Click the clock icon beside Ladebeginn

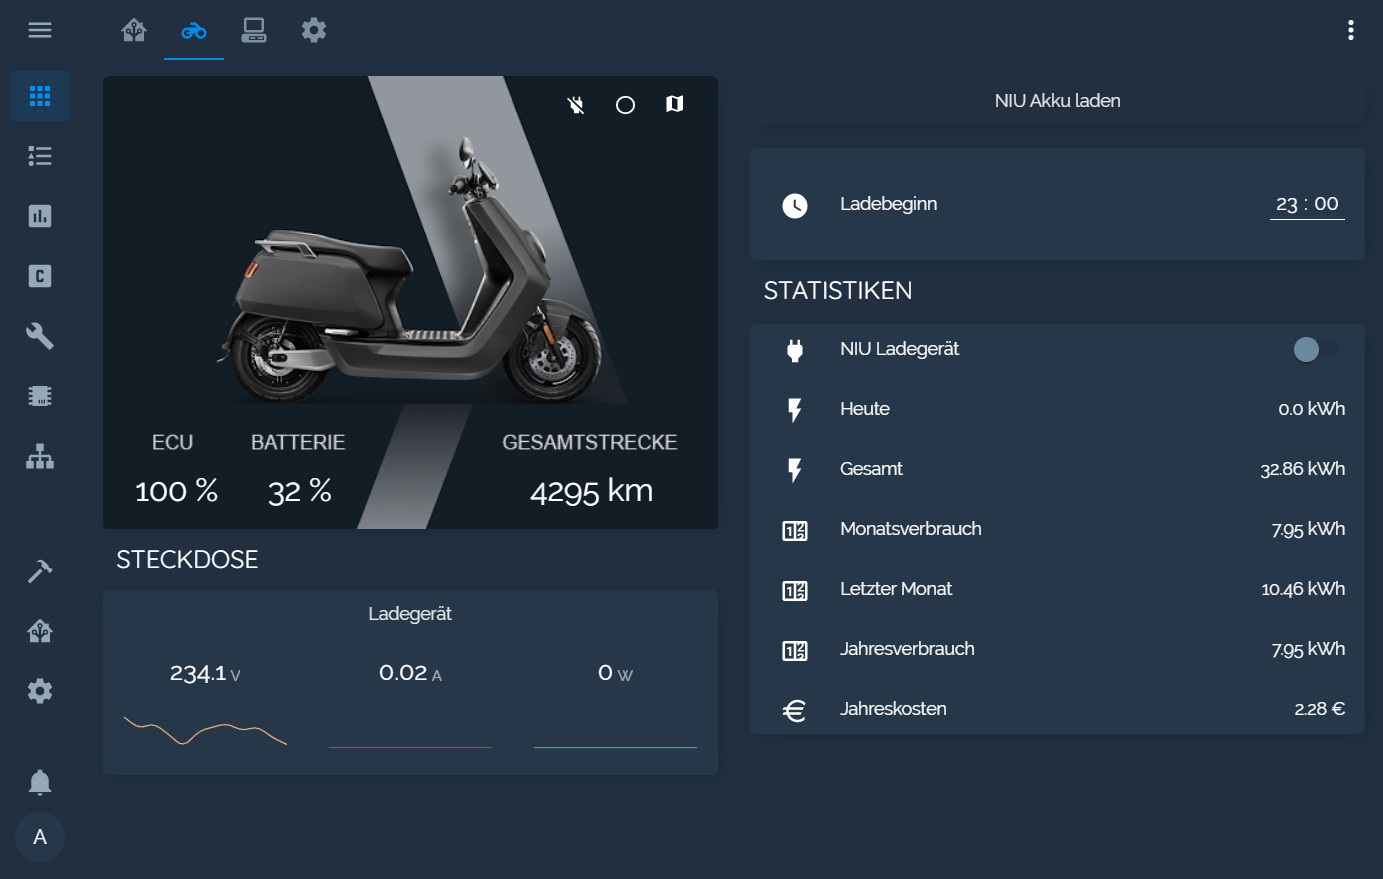tap(795, 205)
